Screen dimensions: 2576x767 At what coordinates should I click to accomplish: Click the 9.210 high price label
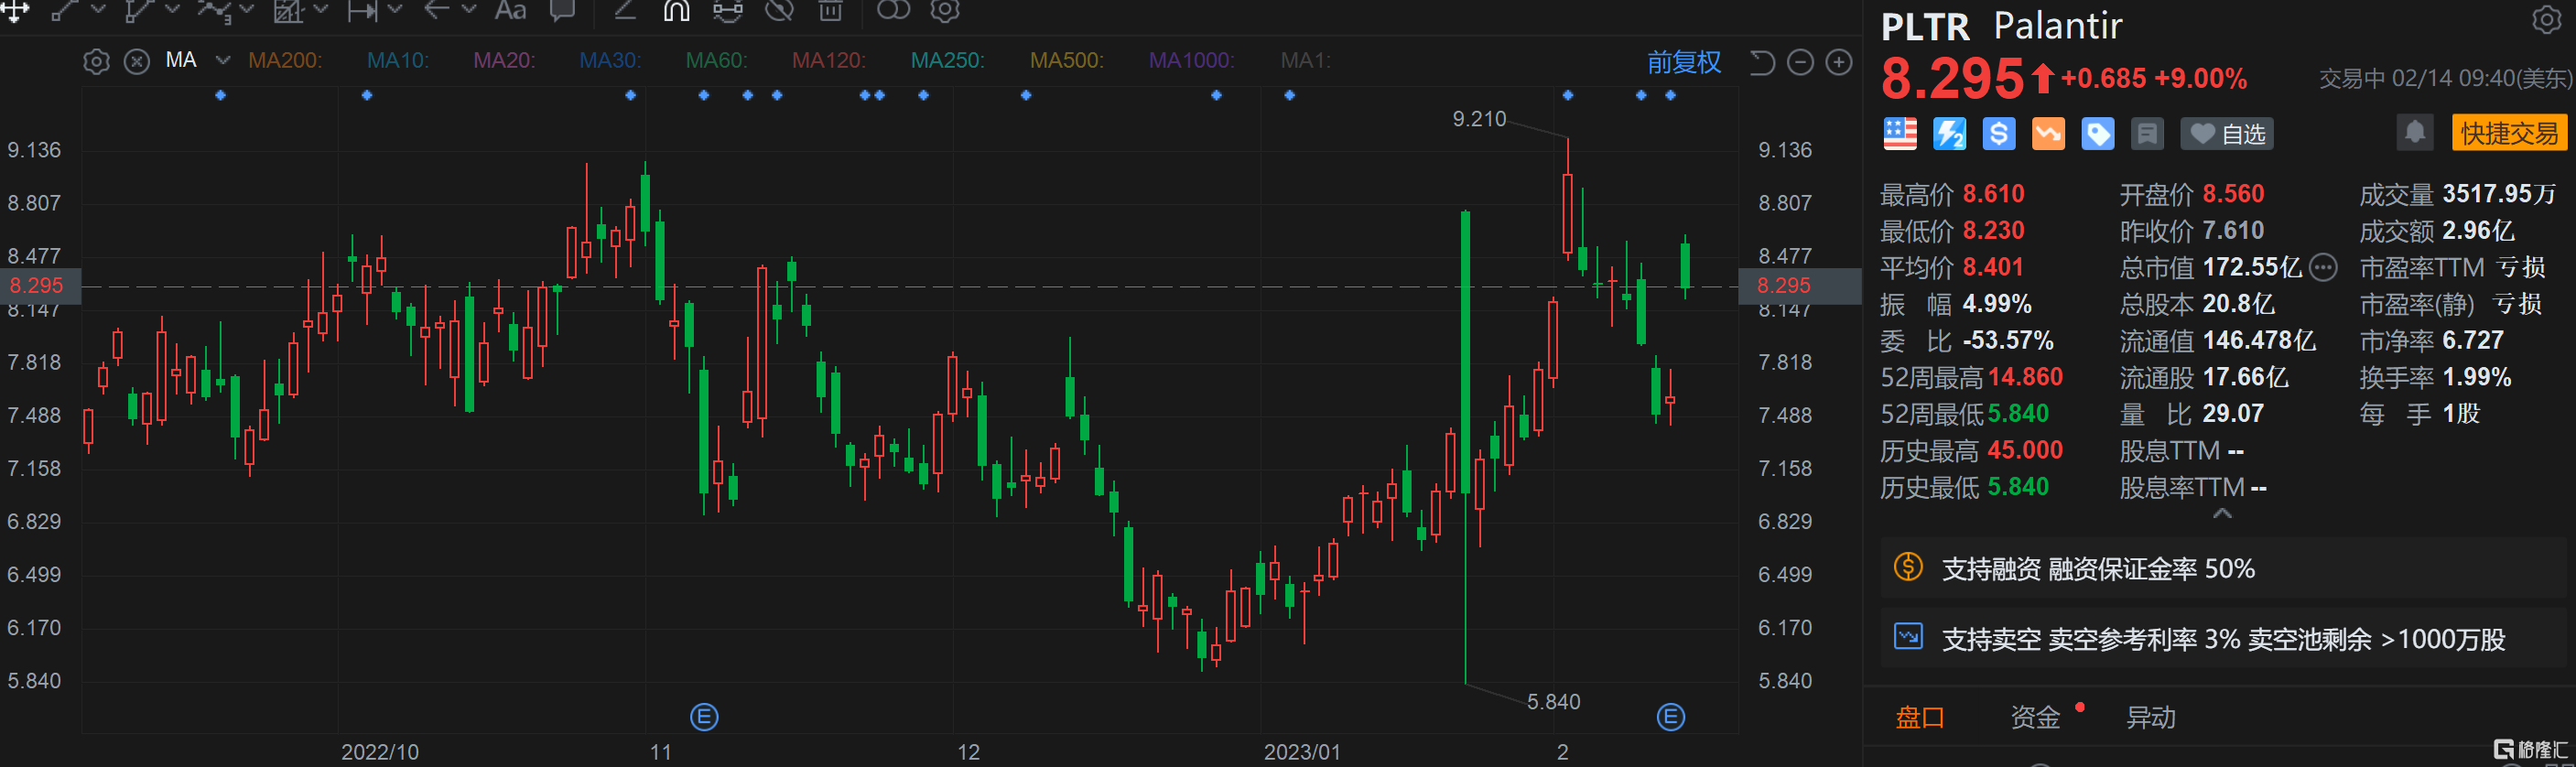tap(1479, 119)
